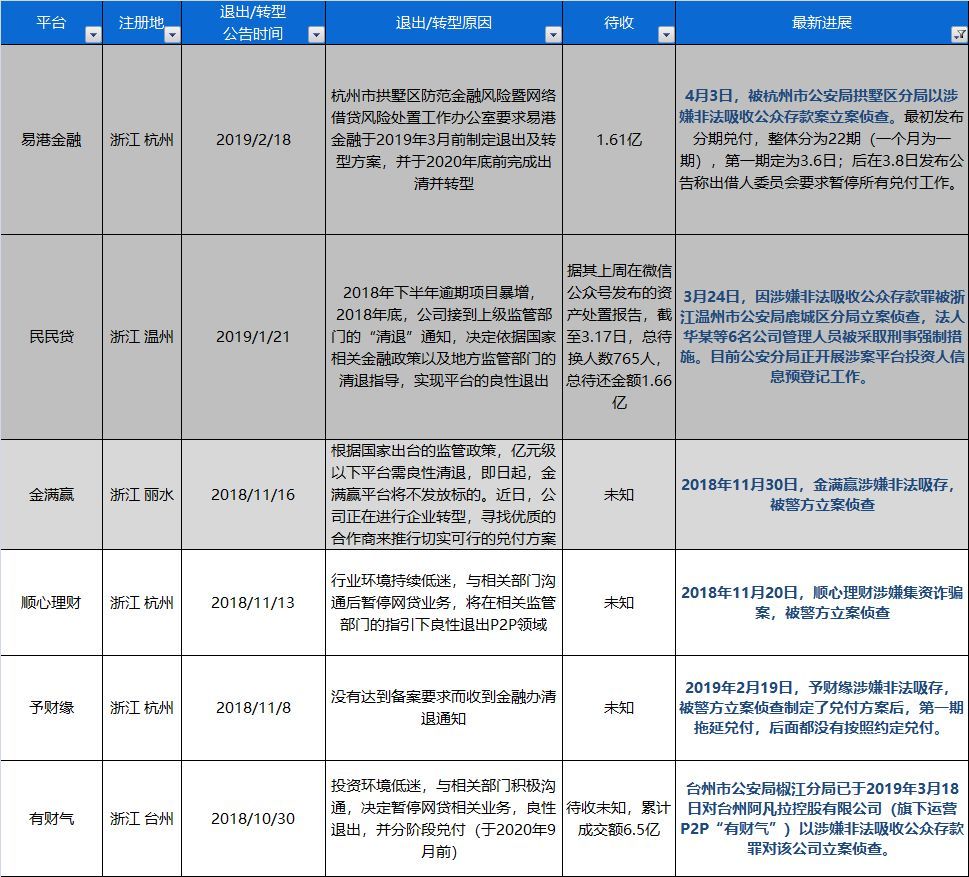Image resolution: width=969 pixels, height=877 pixels.
Task: Select the cell mentioning 总待还金额1.66亿
Action: point(619,337)
